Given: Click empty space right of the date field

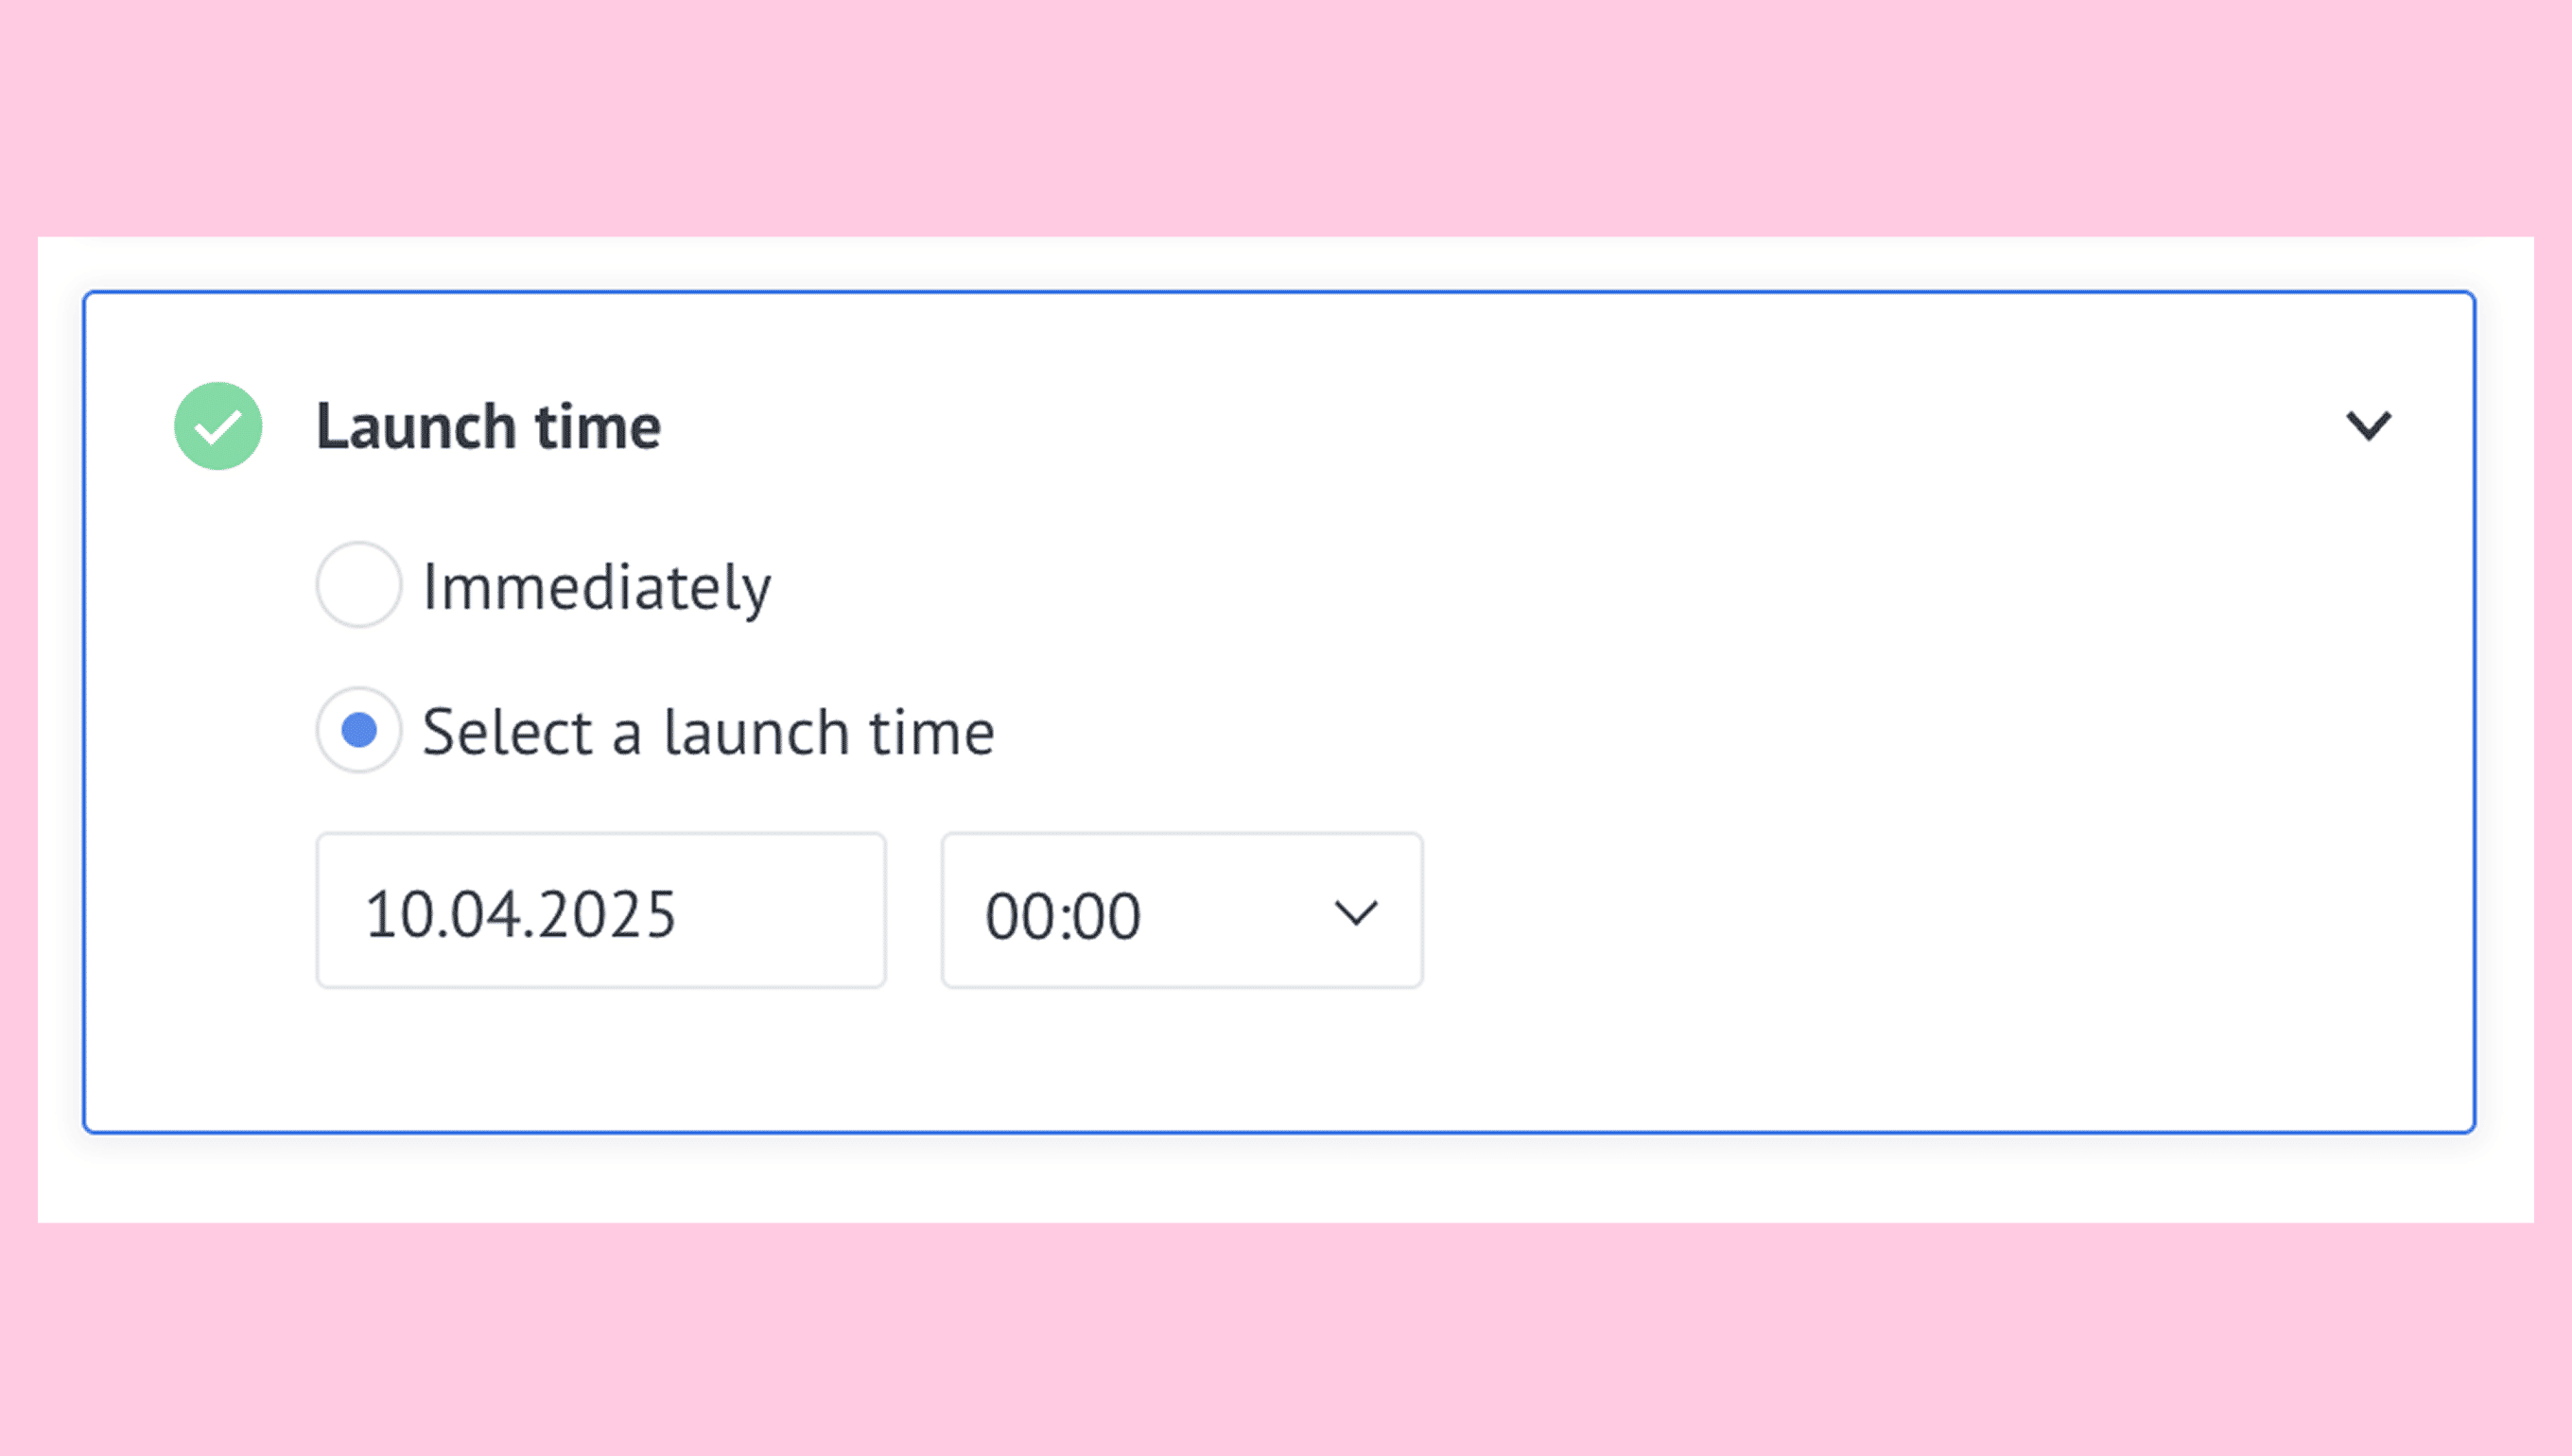Looking at the screenshot, I should pyautogui.click(x=913, y=911).
